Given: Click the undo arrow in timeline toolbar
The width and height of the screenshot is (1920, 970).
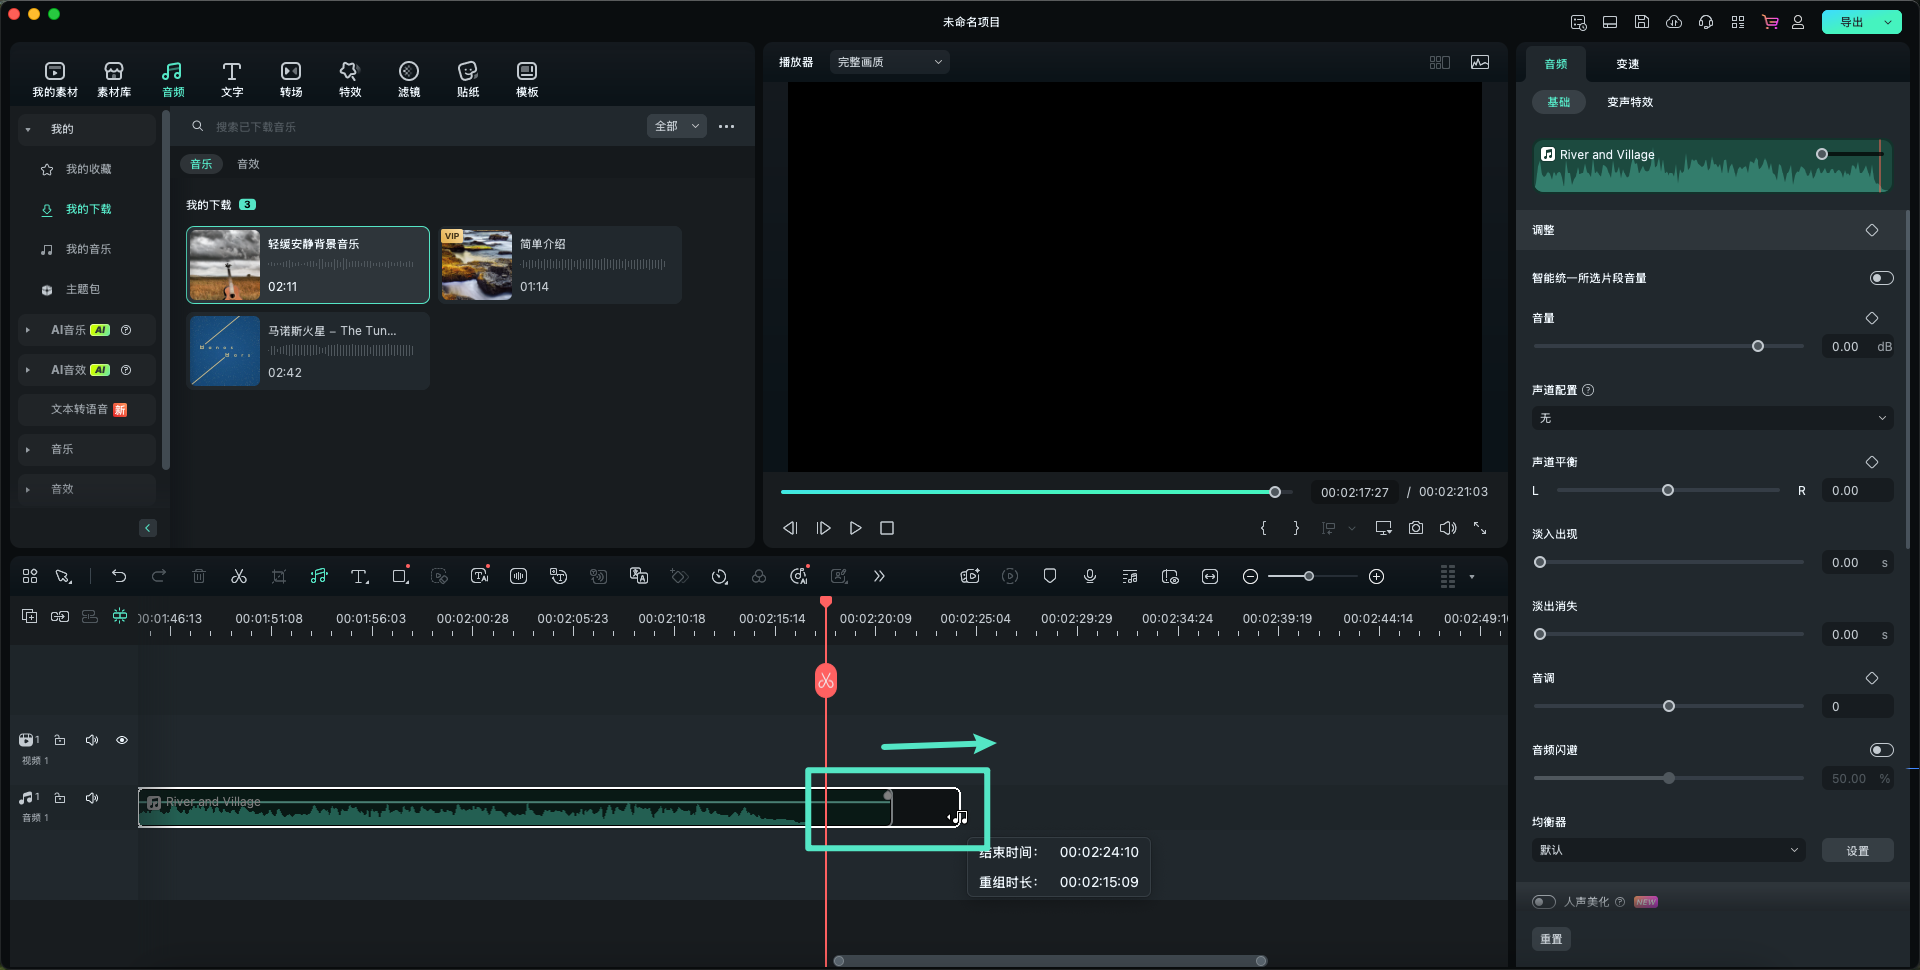Looking at the screenshot, I should [119, 576].
